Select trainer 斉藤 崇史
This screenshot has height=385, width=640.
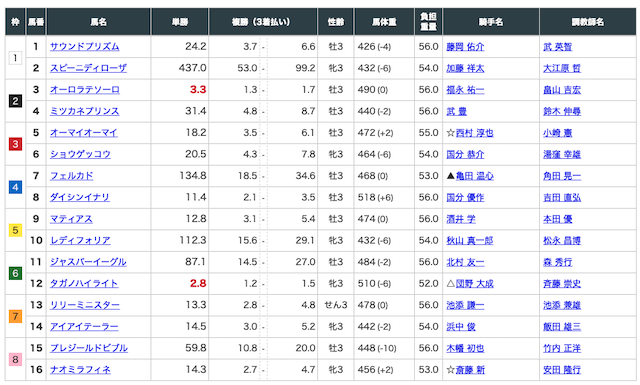click(x=562, y=284)
